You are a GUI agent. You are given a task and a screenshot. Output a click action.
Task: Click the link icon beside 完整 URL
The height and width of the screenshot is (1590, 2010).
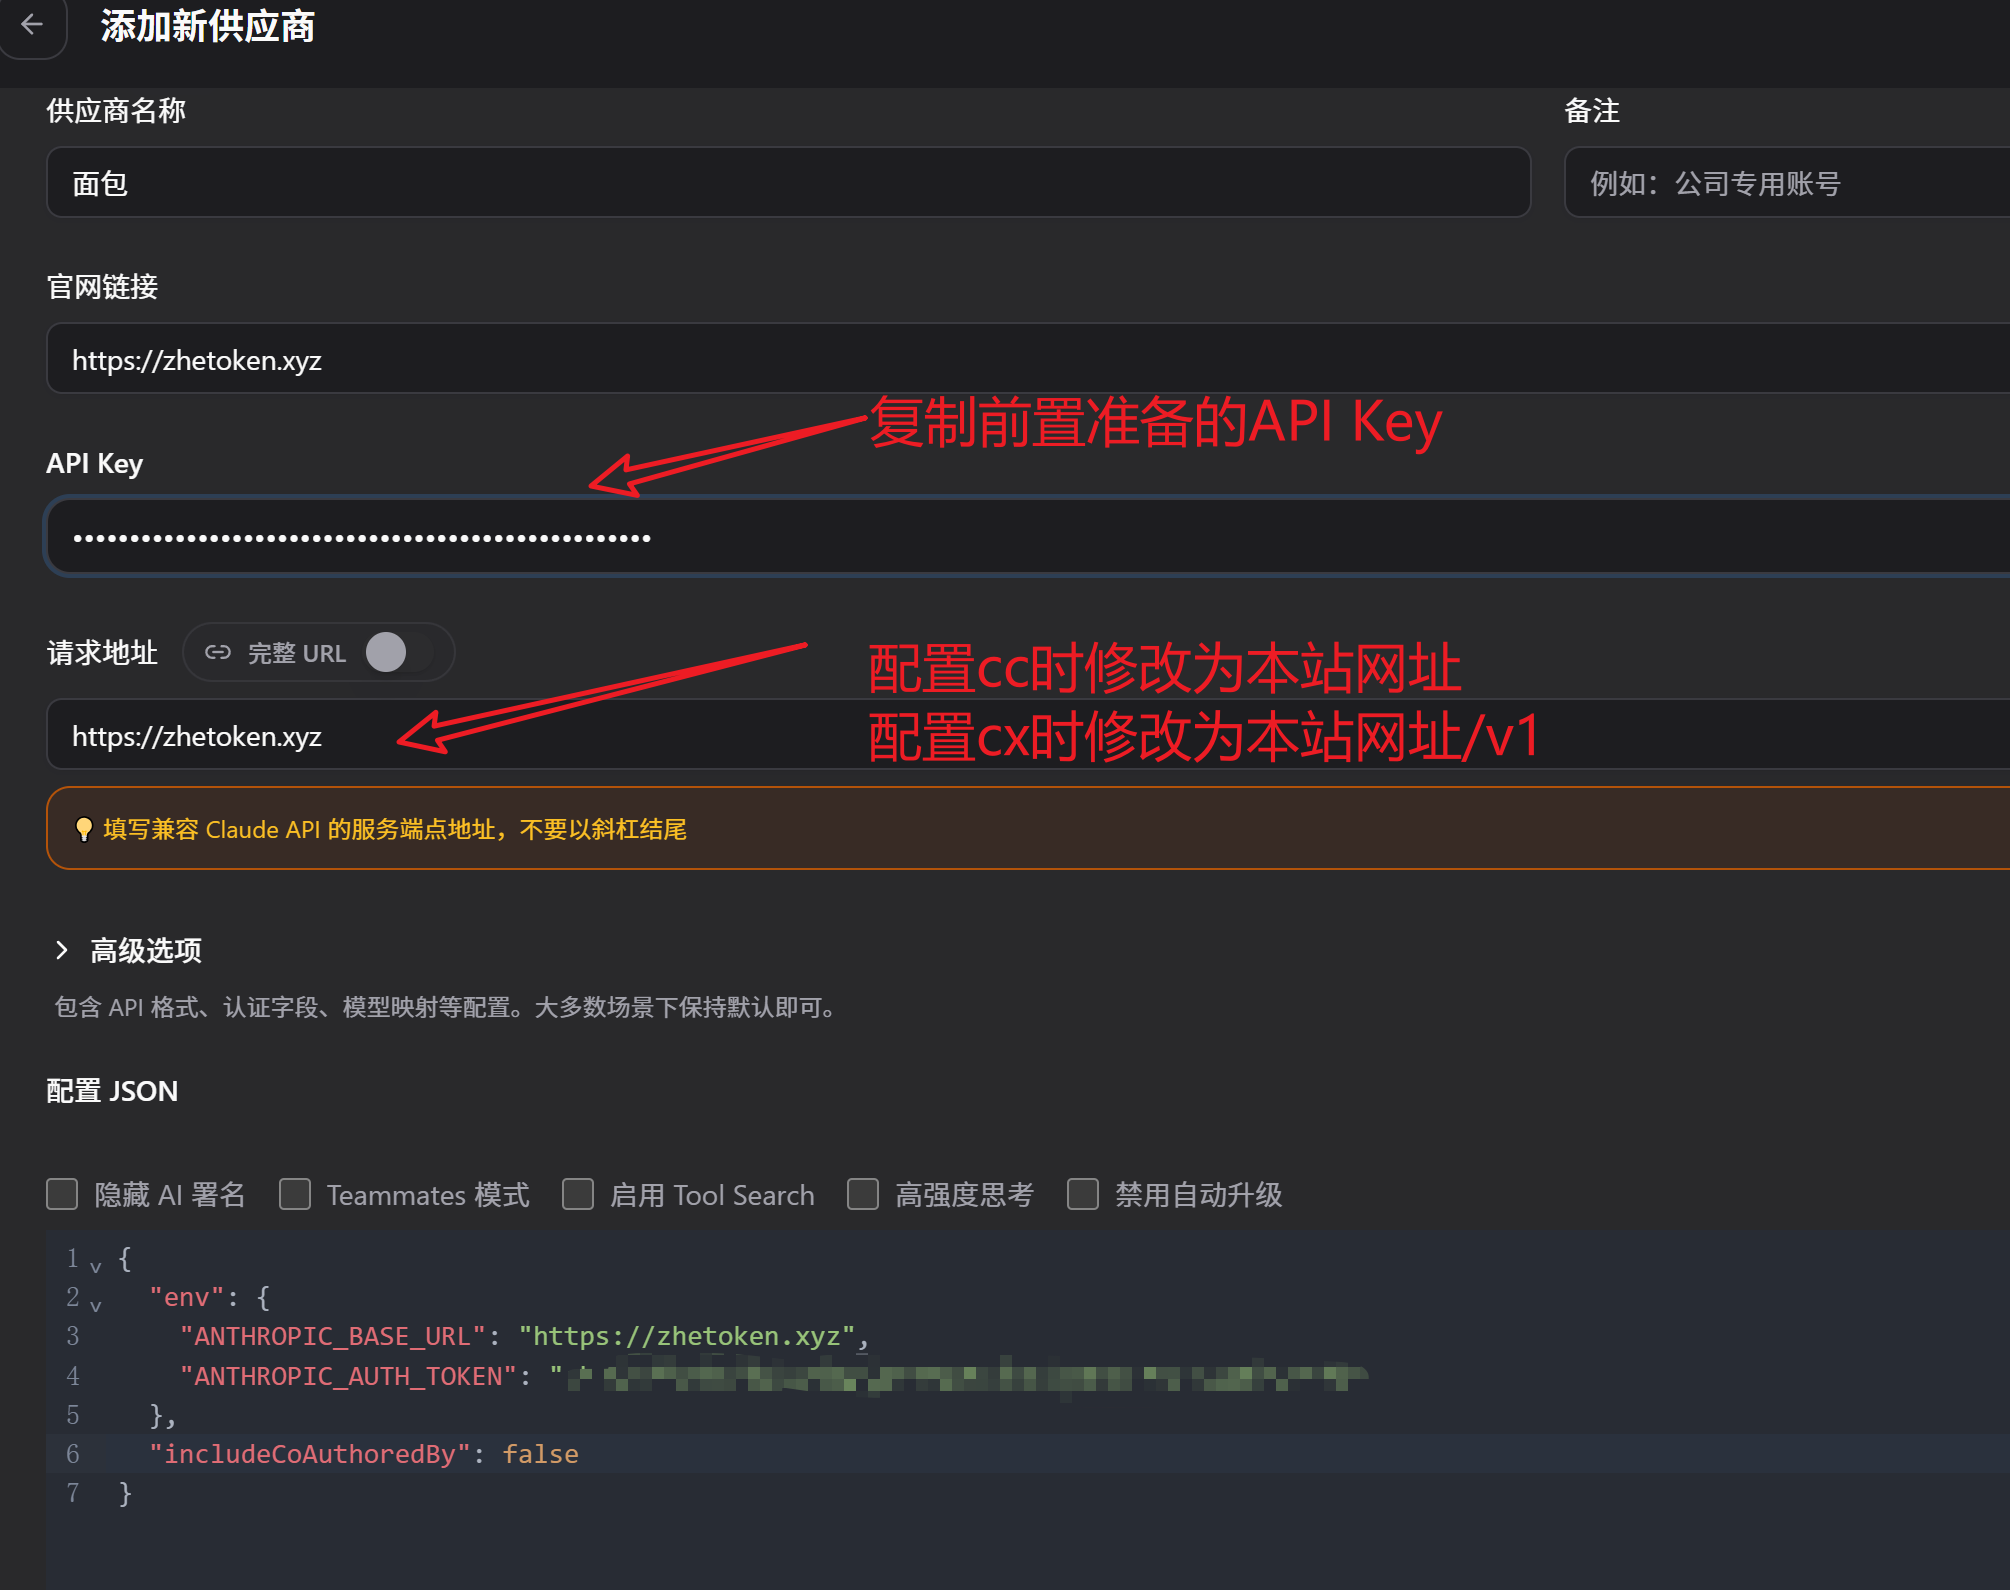(x=218, y=653)
